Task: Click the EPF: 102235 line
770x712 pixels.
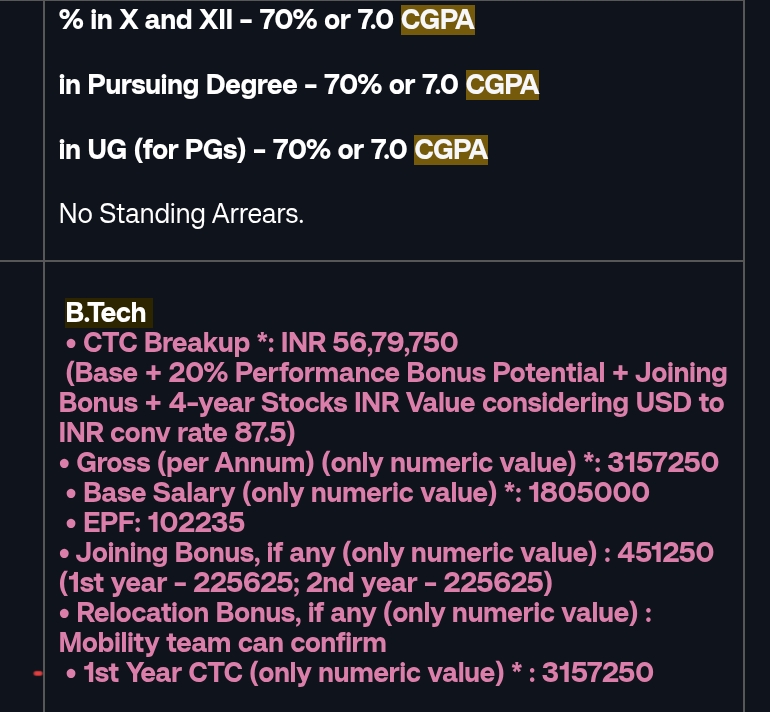Action: click(155, 522)
